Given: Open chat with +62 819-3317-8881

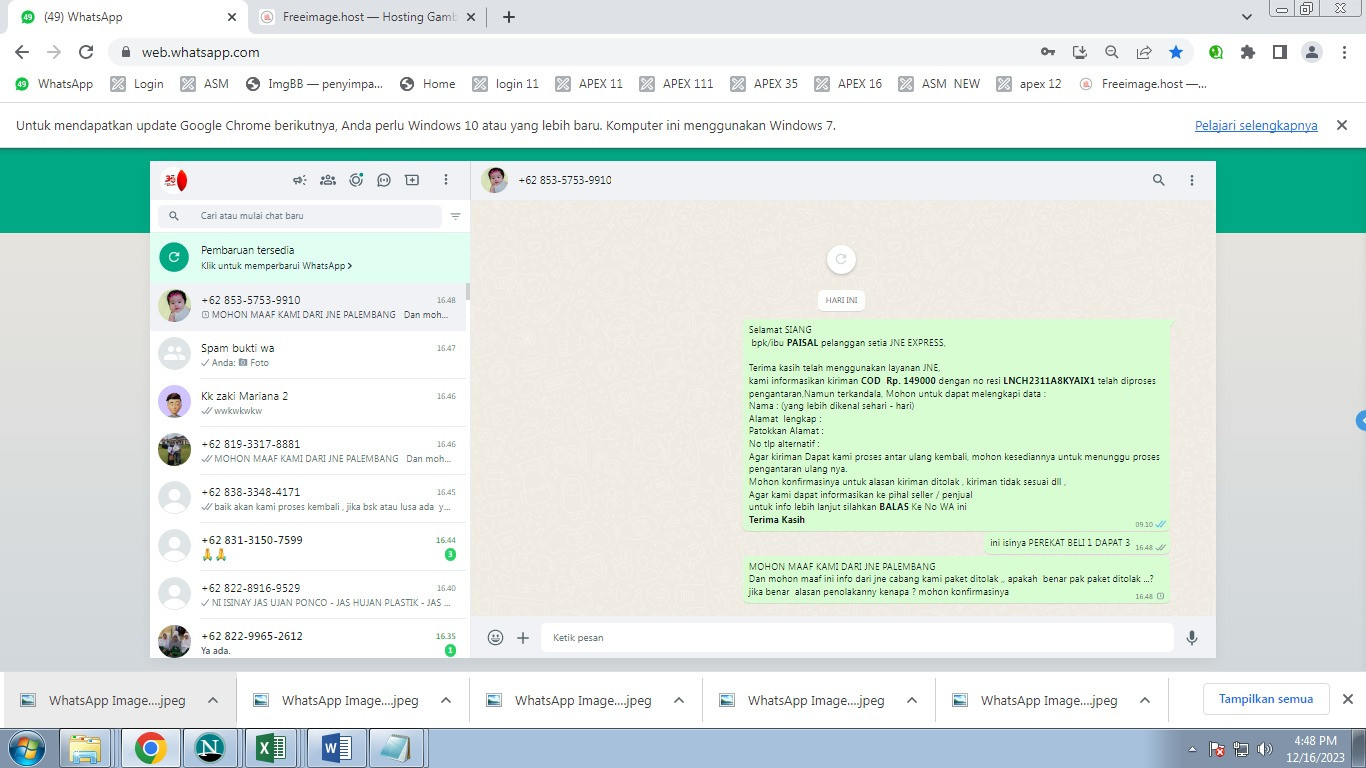Looking at the screenshot, I should (308, 451).
